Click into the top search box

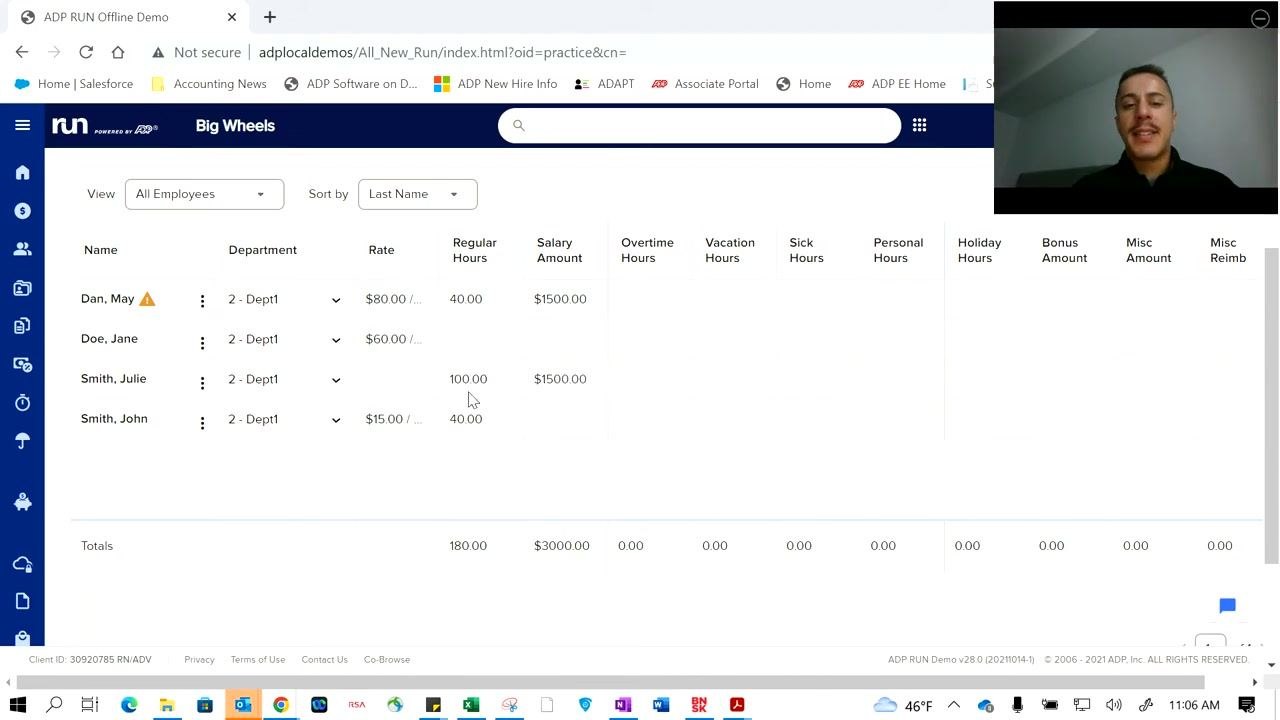point(699,125)
